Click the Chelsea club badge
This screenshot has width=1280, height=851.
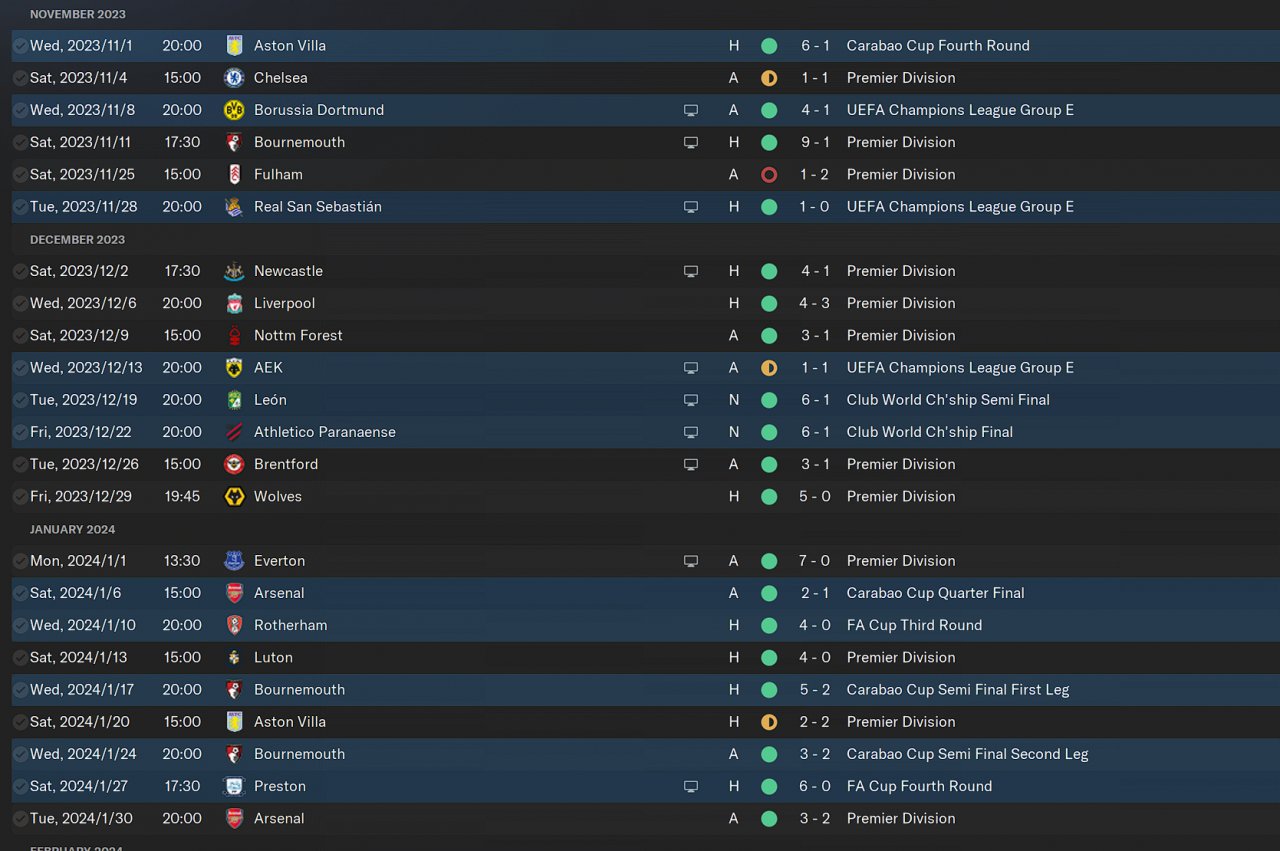234,78
